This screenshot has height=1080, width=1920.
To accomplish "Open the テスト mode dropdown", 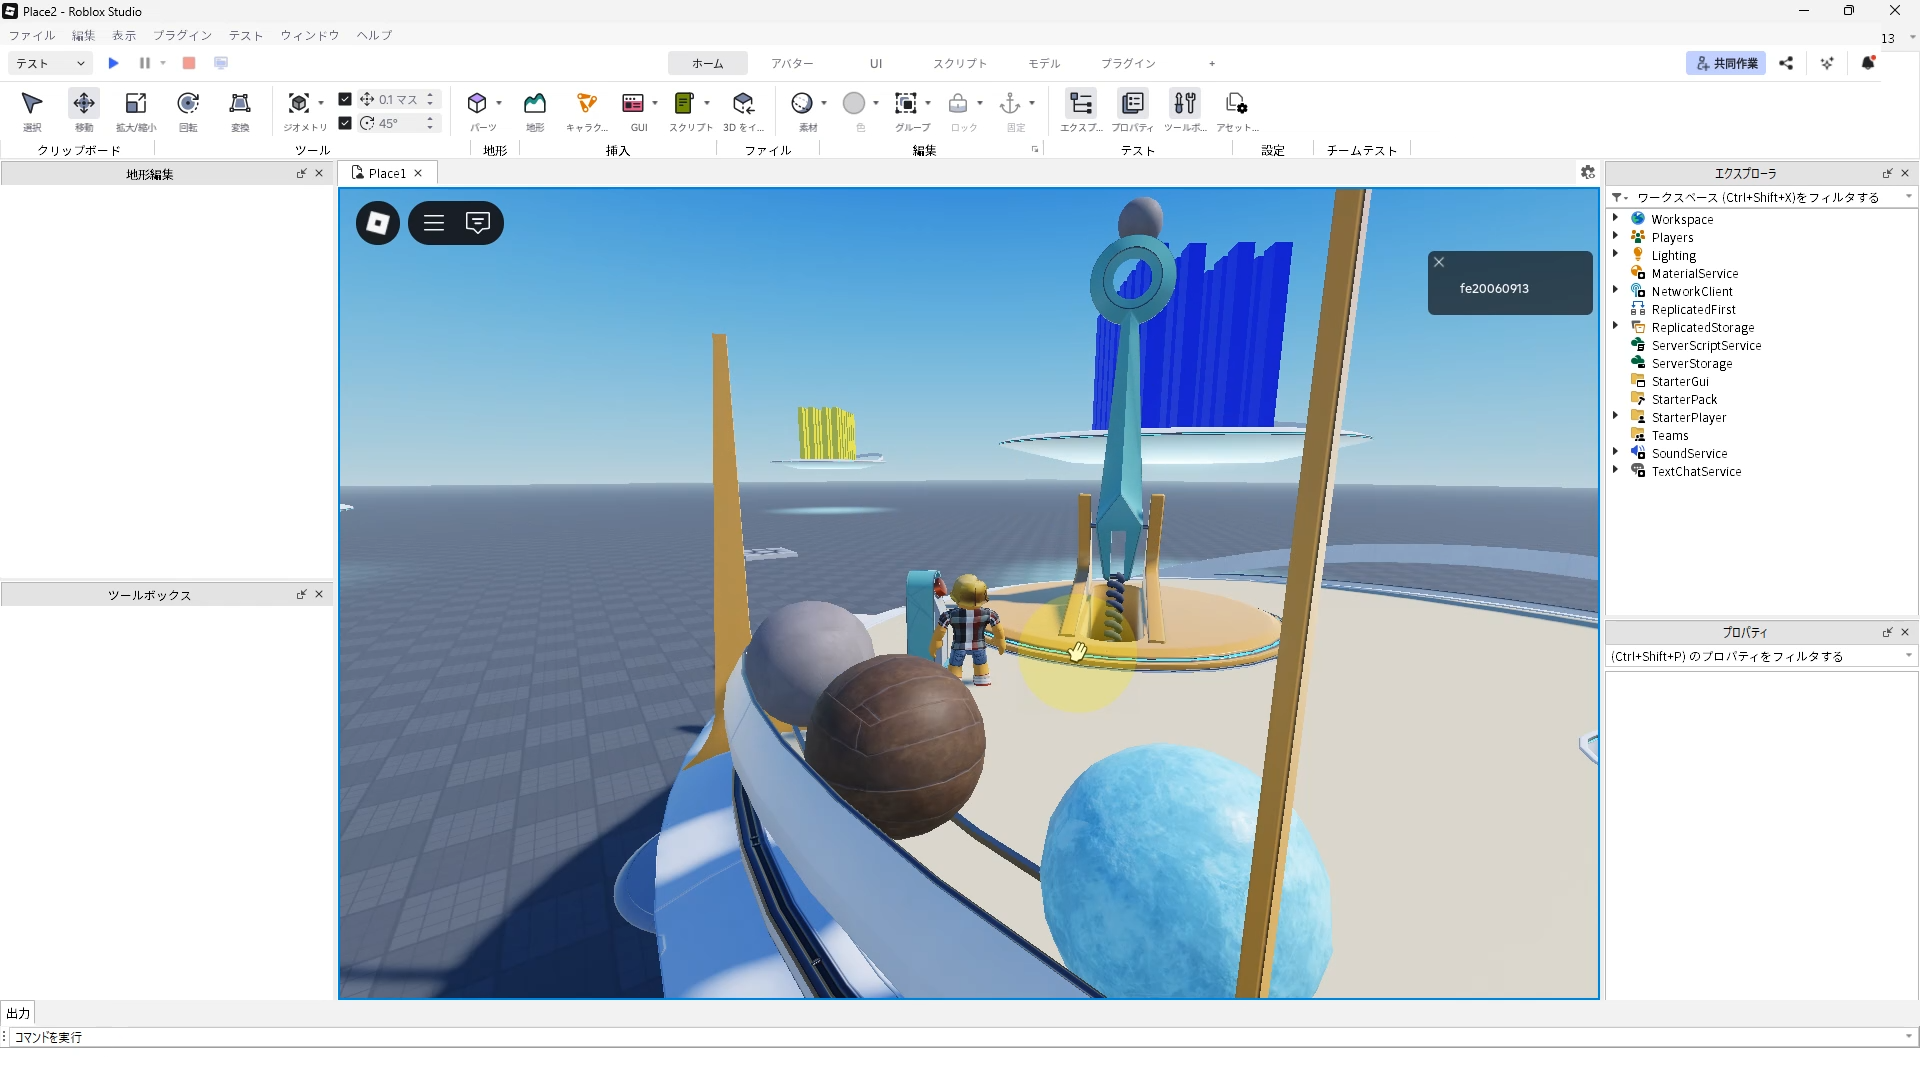I will (x=50, y=63).
